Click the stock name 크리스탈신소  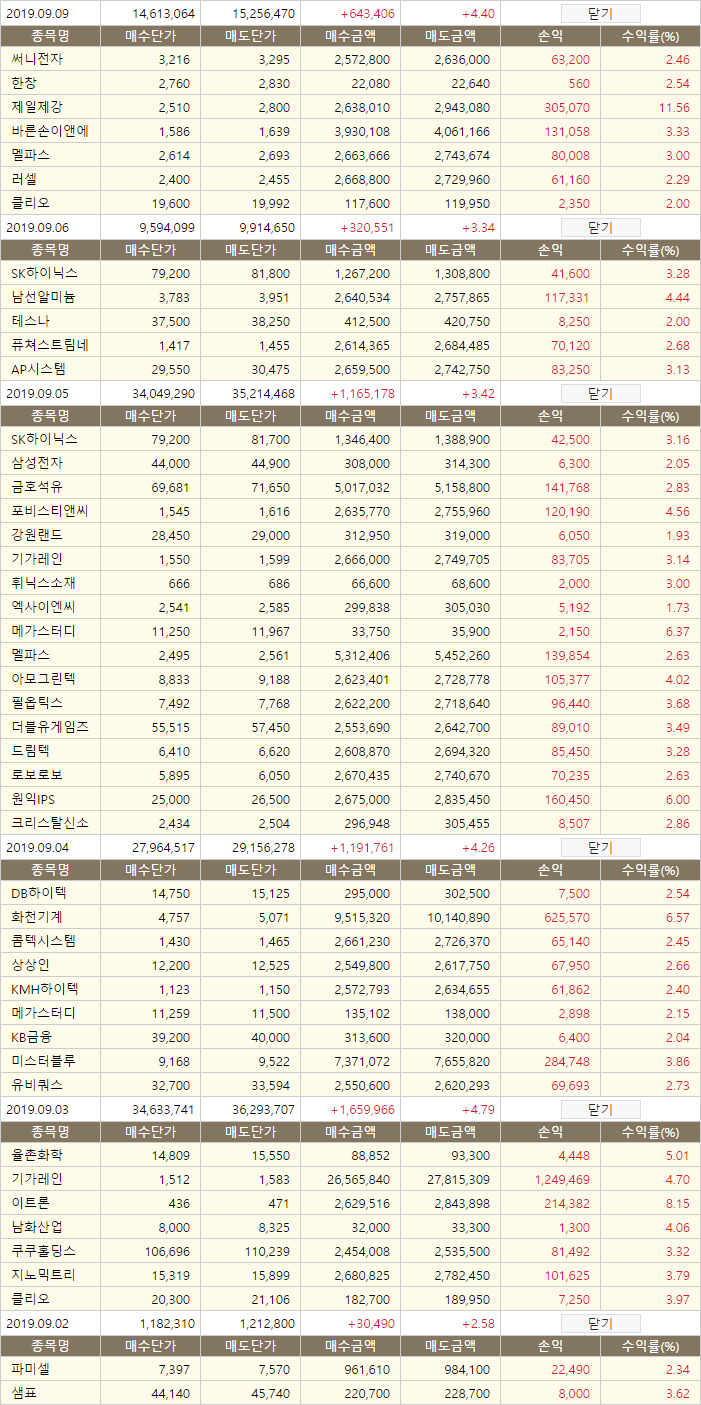50,823
